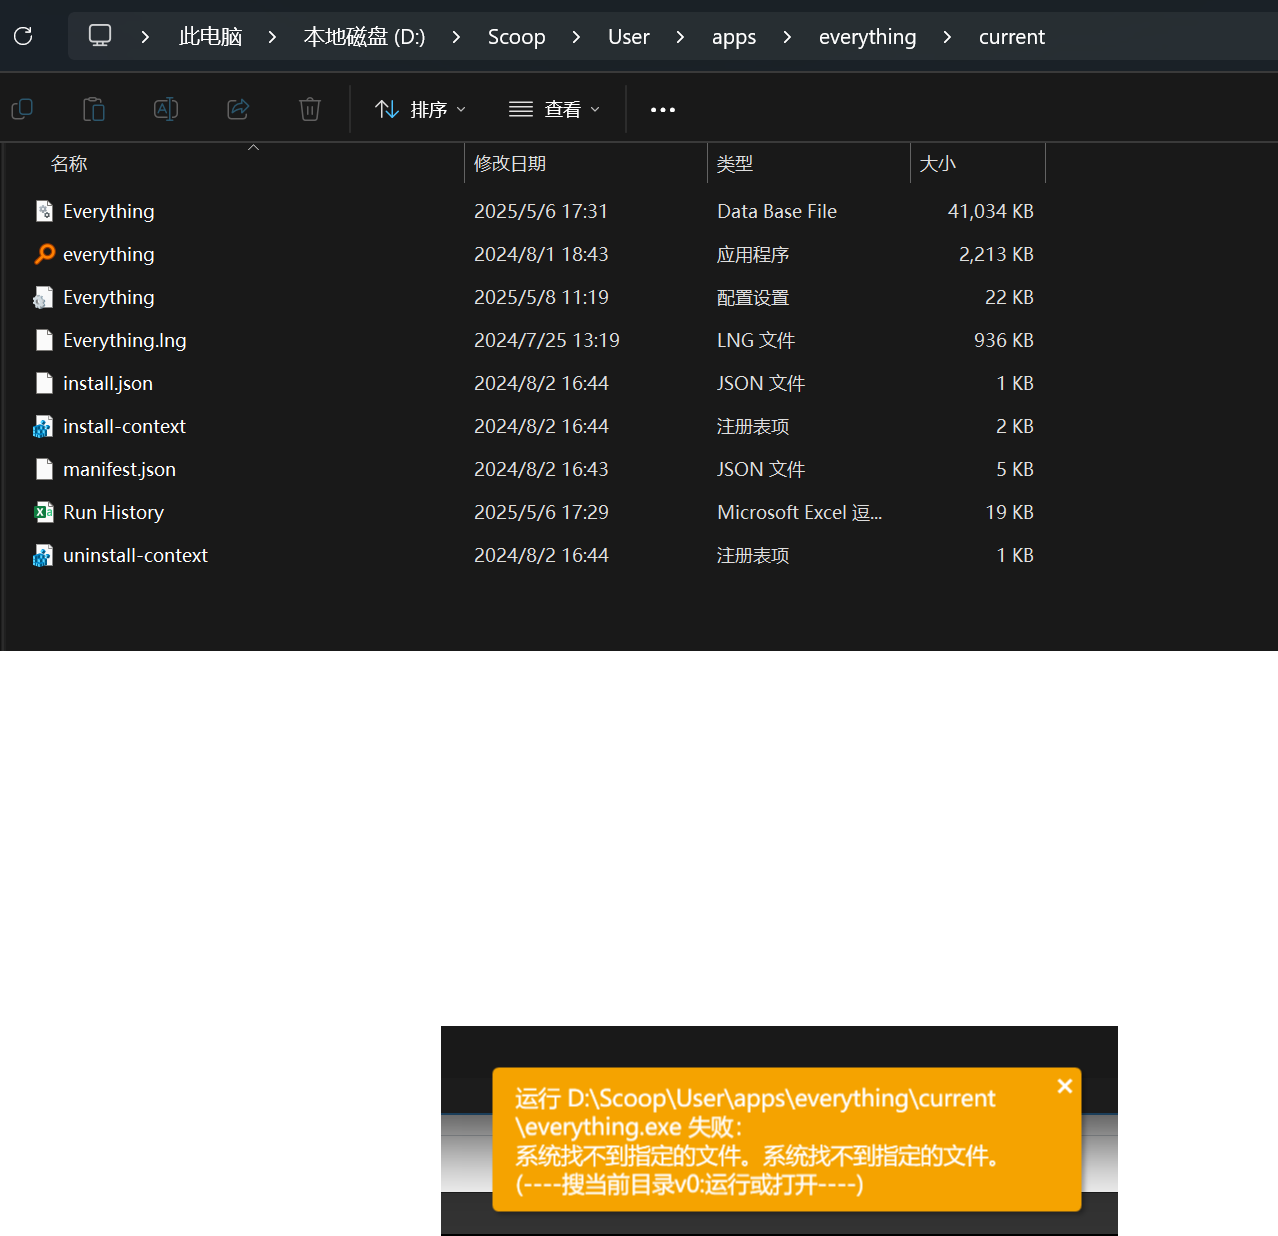Open the three-dots more options menu
This screenshot has width=1278, height=1236.
tap(663, 110)
